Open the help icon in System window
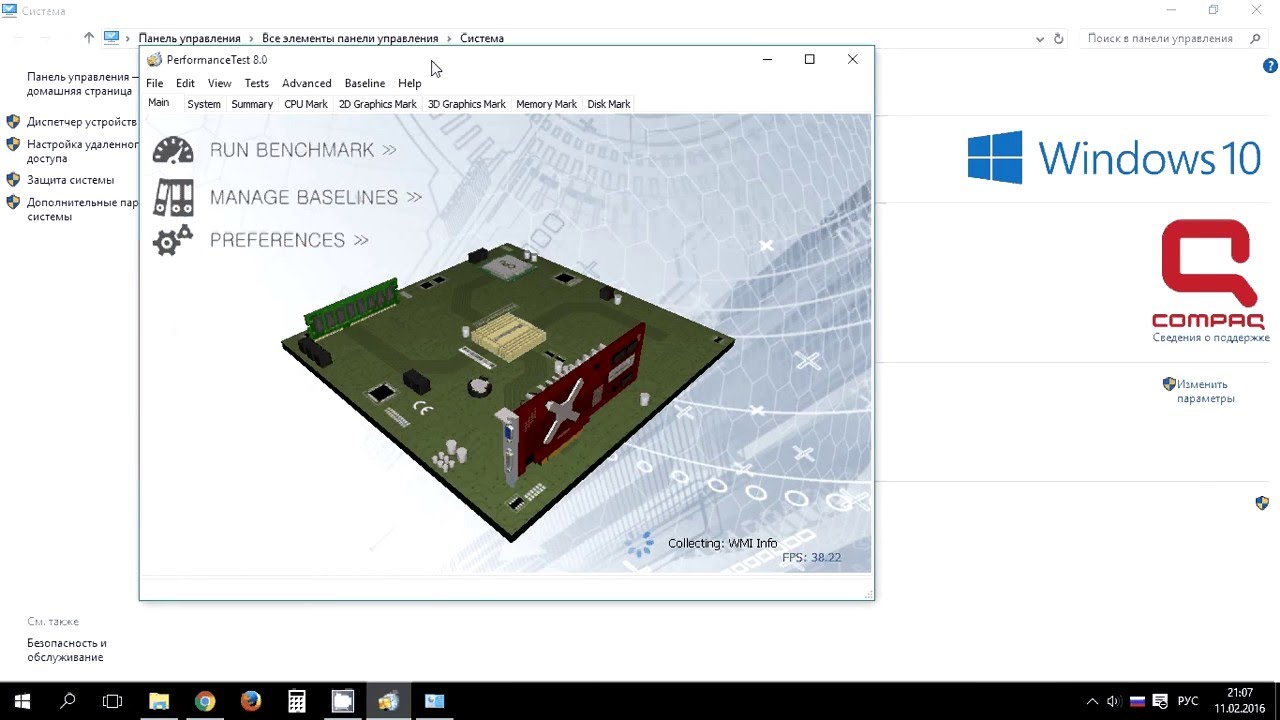Image resolution: width=1280 pixels, height=720 pixels. 1270,66
